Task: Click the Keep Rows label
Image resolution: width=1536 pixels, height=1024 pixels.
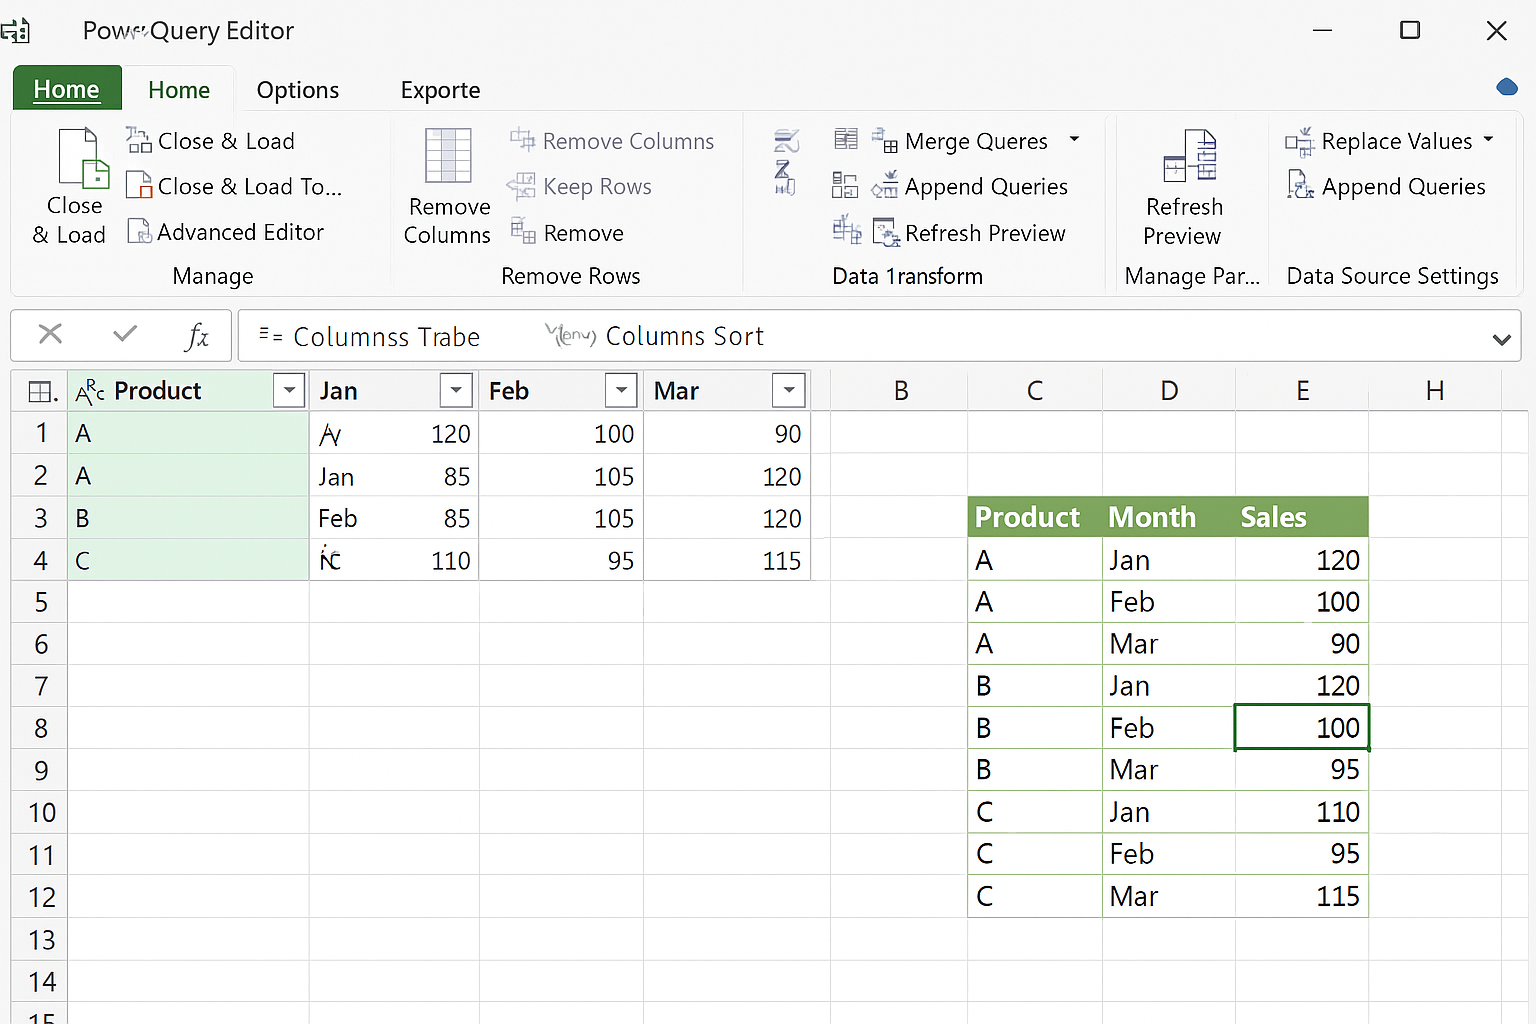Action: coord(598,186)
